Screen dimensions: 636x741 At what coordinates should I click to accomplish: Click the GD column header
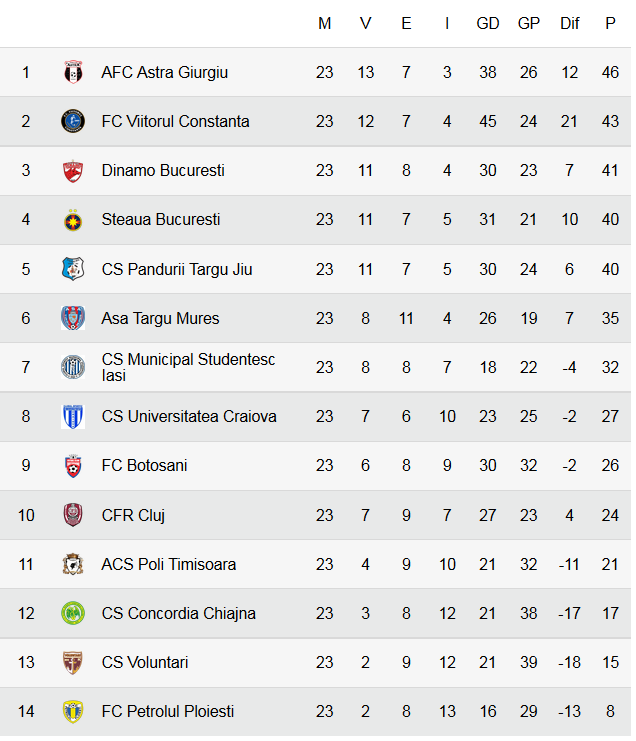click(488, 23)
